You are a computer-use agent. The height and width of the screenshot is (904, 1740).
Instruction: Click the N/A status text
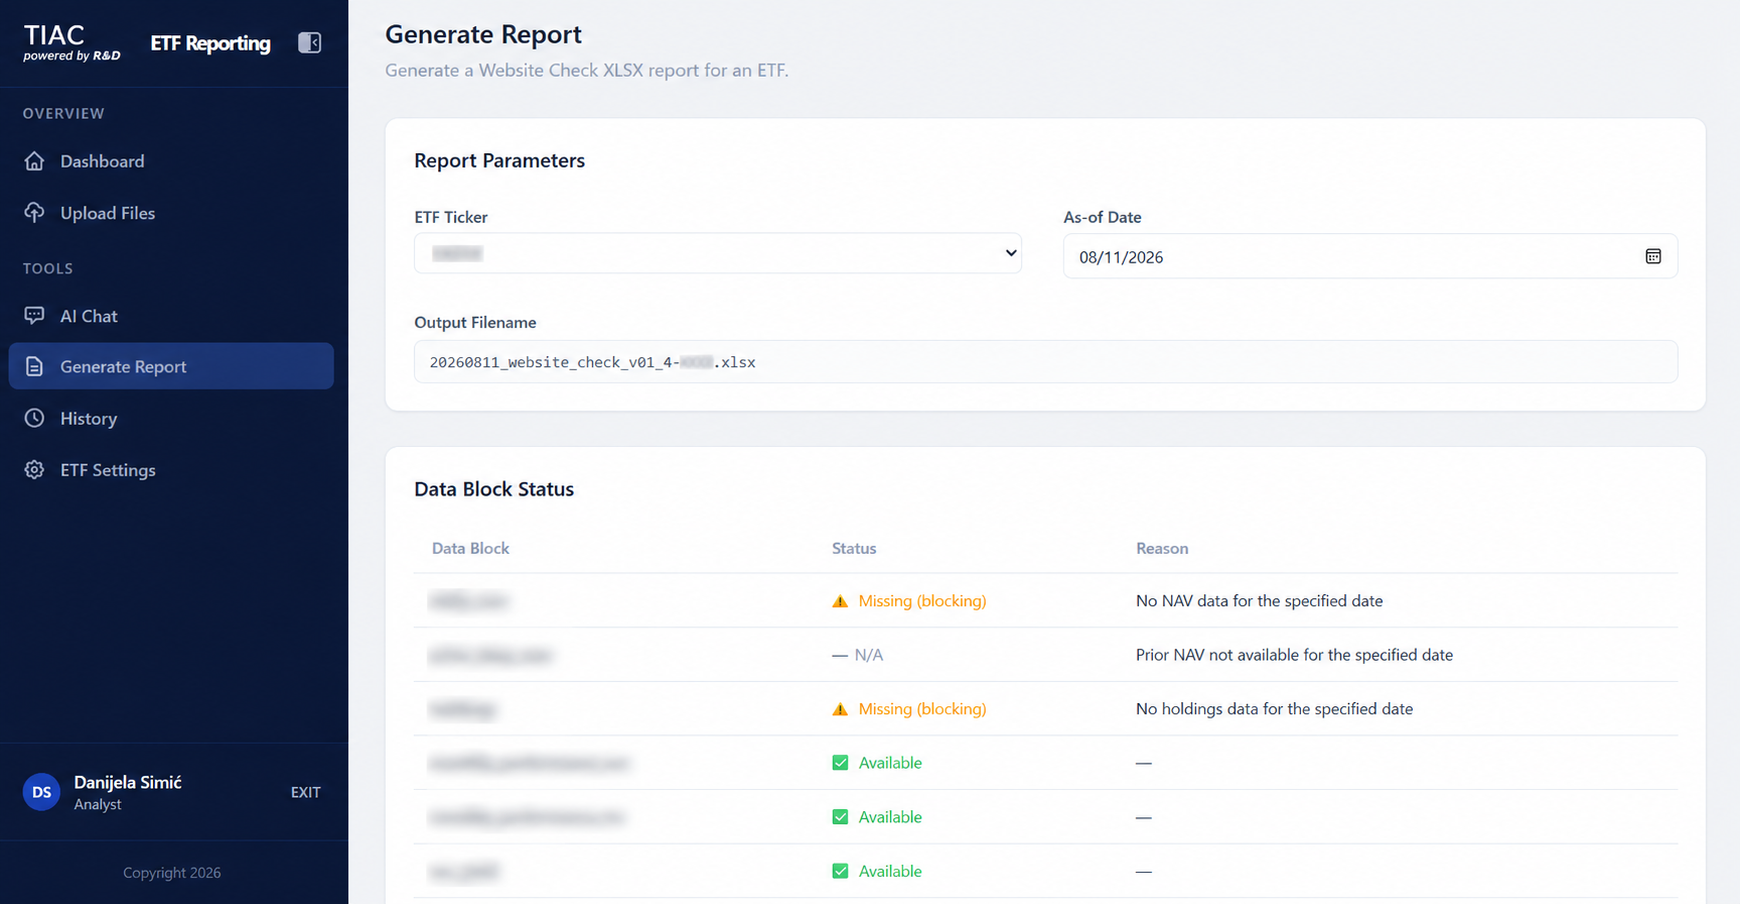point(869,655)
